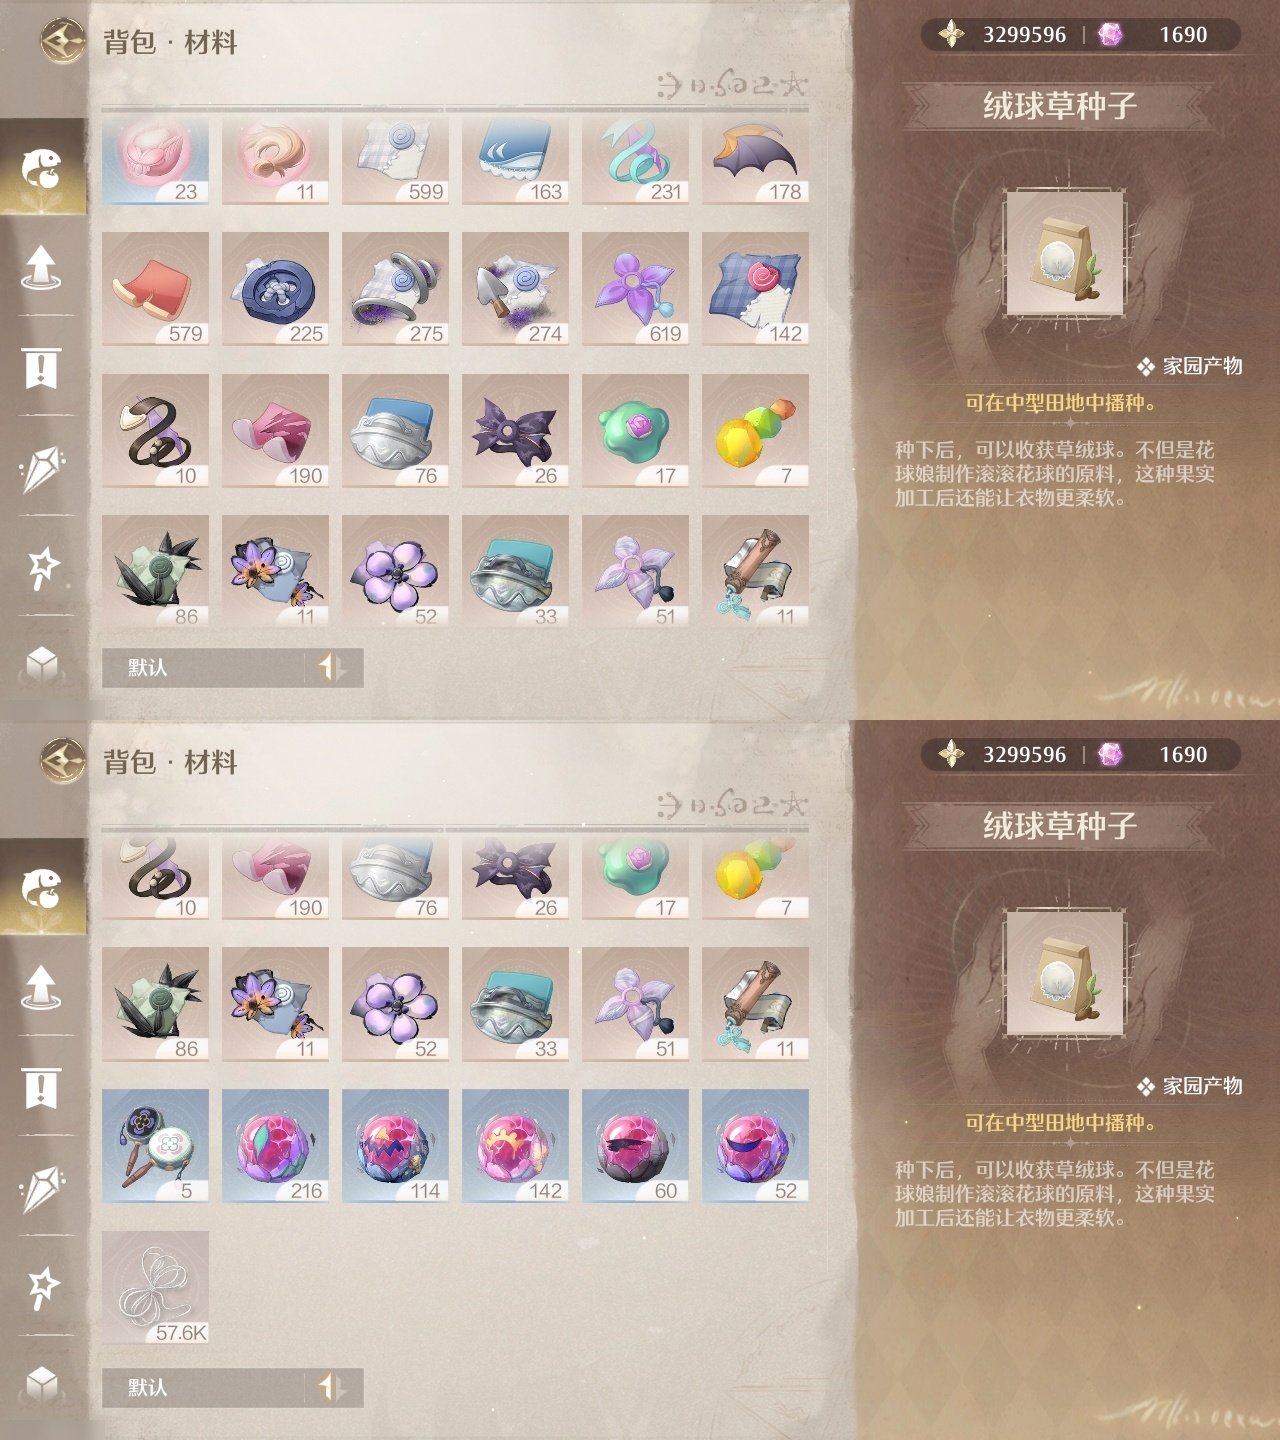Select the swirl cloth item with 599 count
The height and width of the screenshot is (1440, 1280).
[395, 160]
